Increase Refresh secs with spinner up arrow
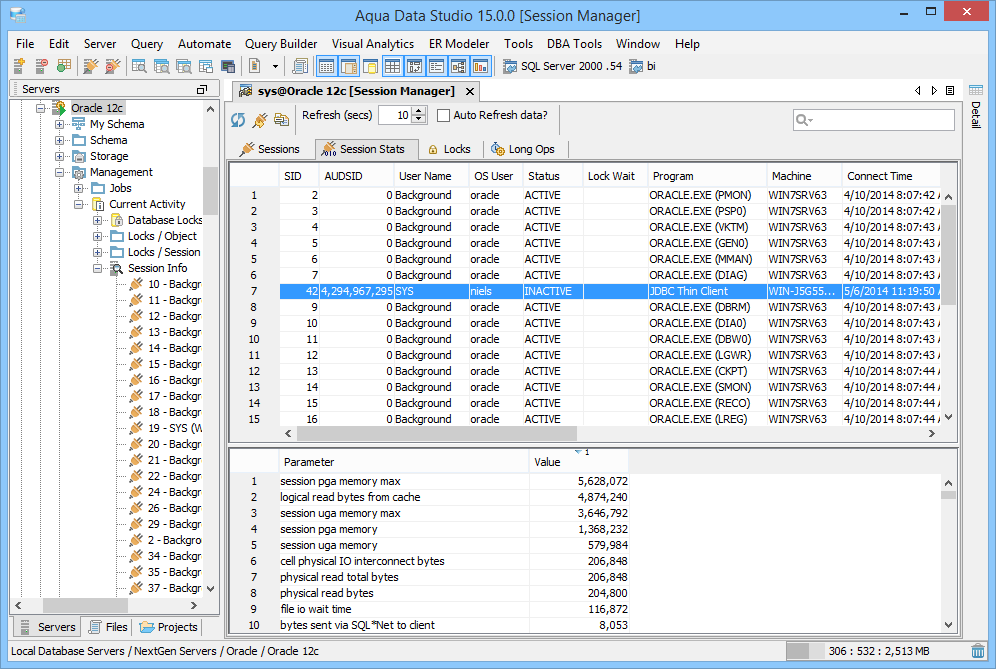 coord(419,111)
